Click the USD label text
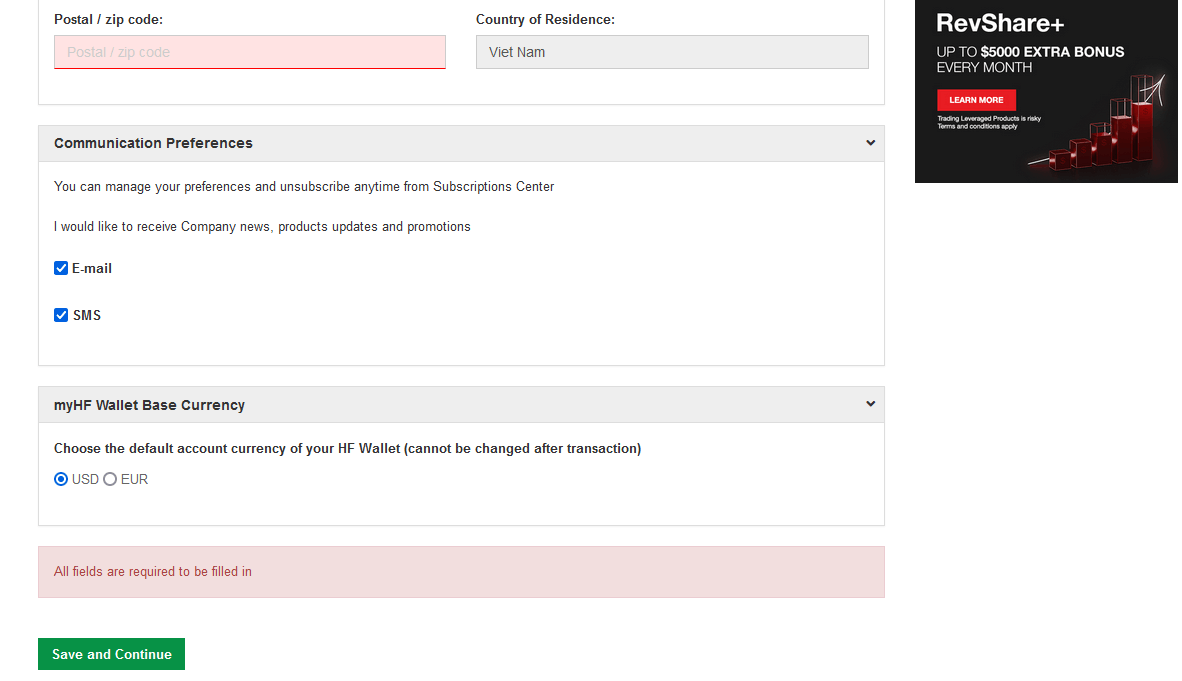This screenshot has width=1182, height=681. click(85, 480)
